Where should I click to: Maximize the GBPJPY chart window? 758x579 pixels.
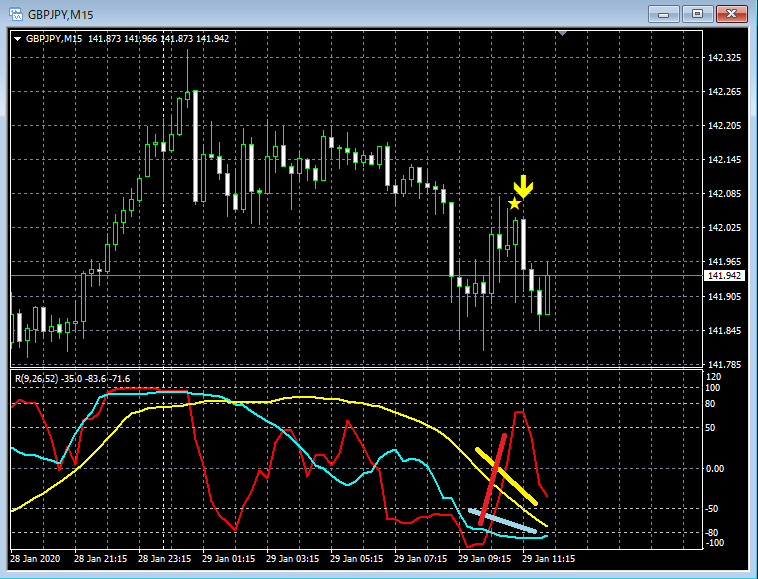[x=697, y=14]
